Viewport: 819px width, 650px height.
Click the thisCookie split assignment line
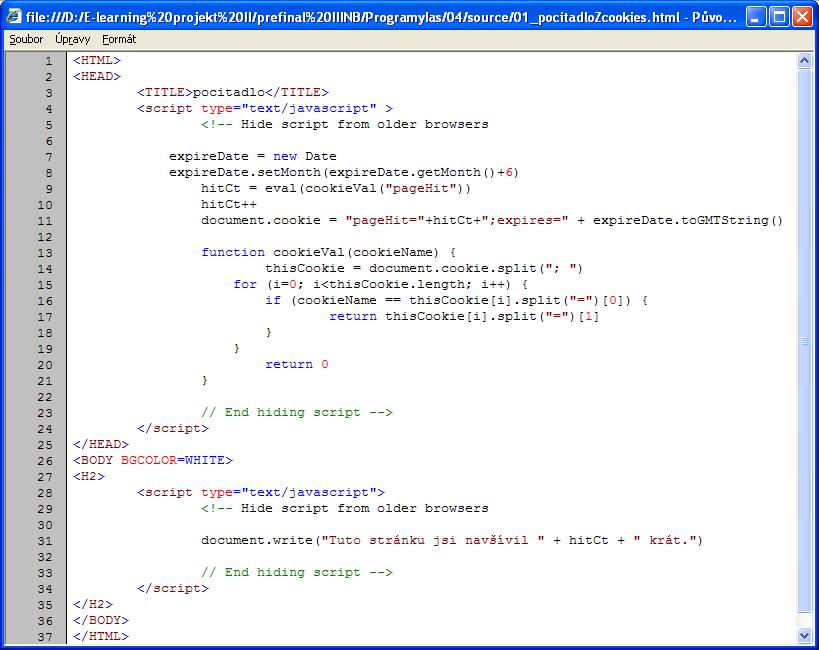424,269
